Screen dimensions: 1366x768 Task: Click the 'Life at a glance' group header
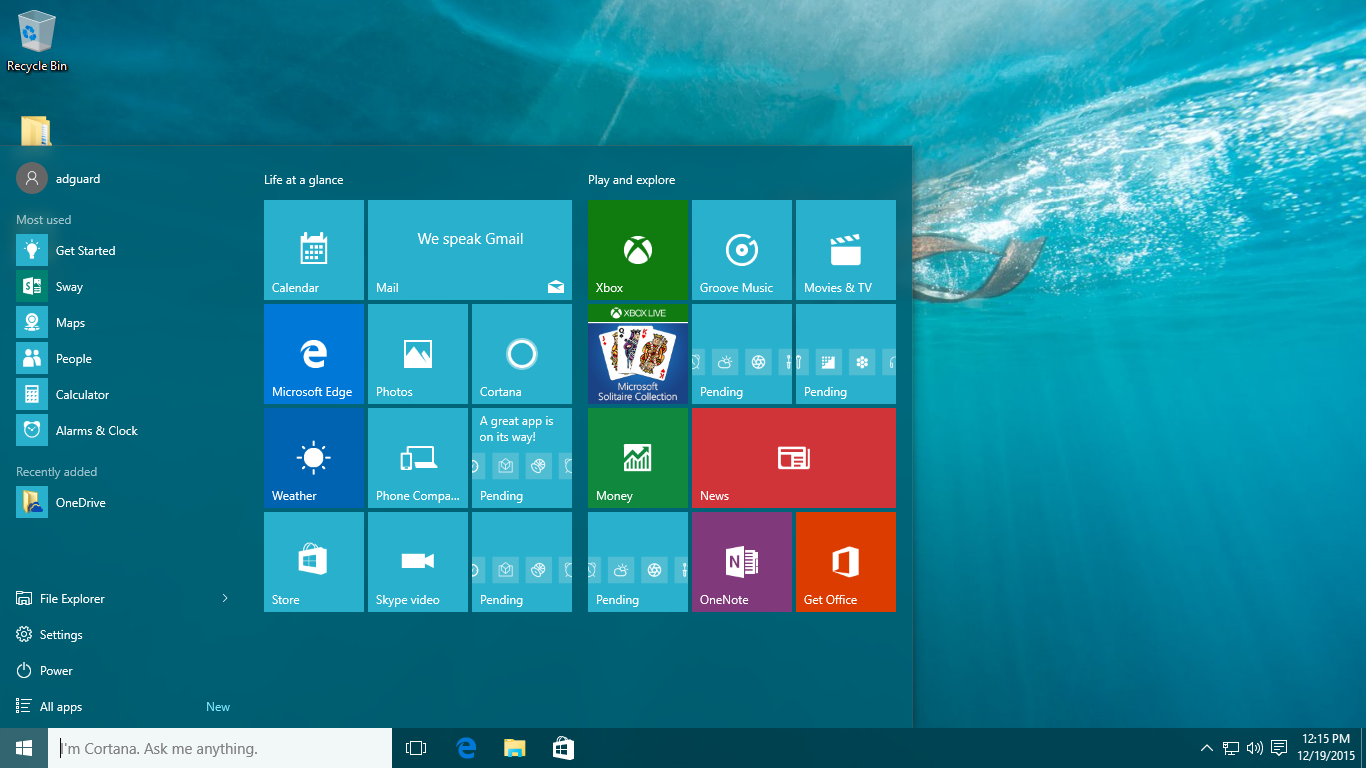click(303, 180)
